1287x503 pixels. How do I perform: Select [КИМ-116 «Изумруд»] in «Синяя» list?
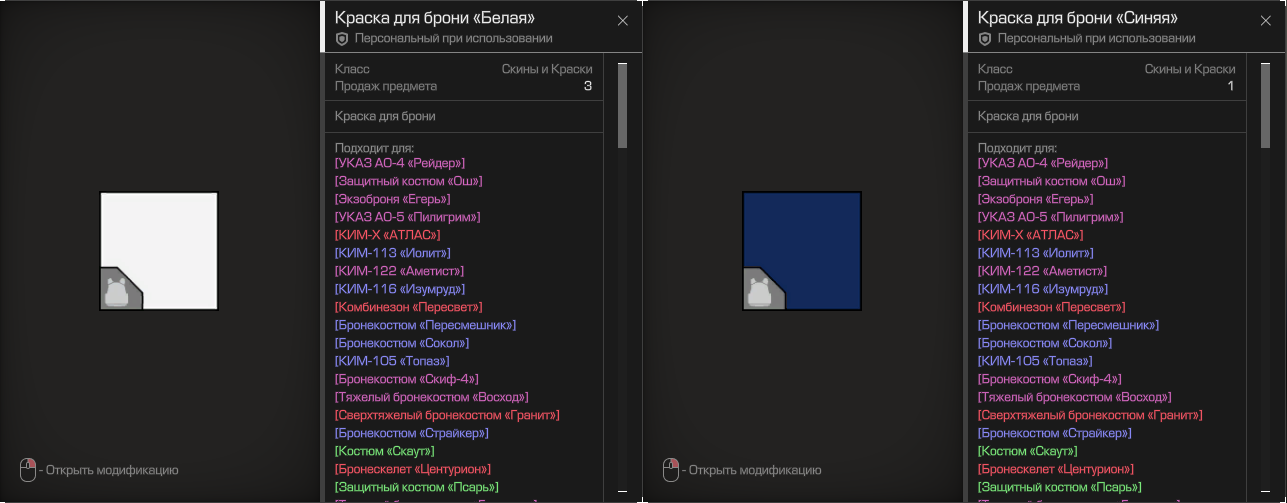click(1042, 289)
